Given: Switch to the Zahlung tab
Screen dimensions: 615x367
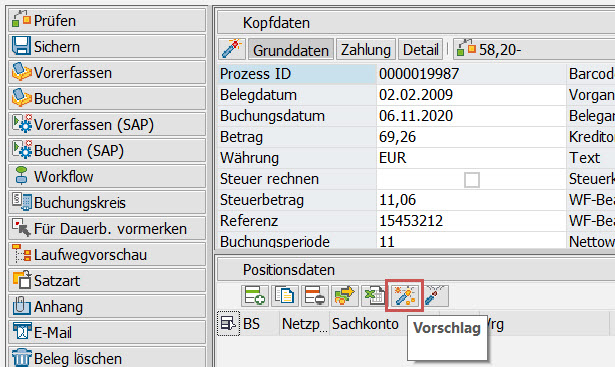Looking at the screenshot, I should [x=366, y=50].
